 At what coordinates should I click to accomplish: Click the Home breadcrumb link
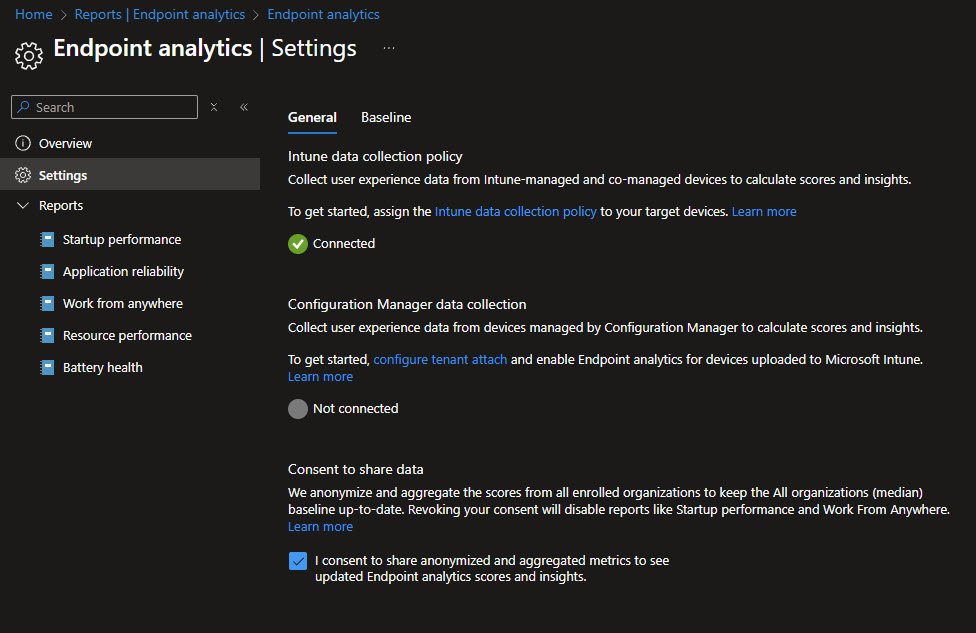34,15
